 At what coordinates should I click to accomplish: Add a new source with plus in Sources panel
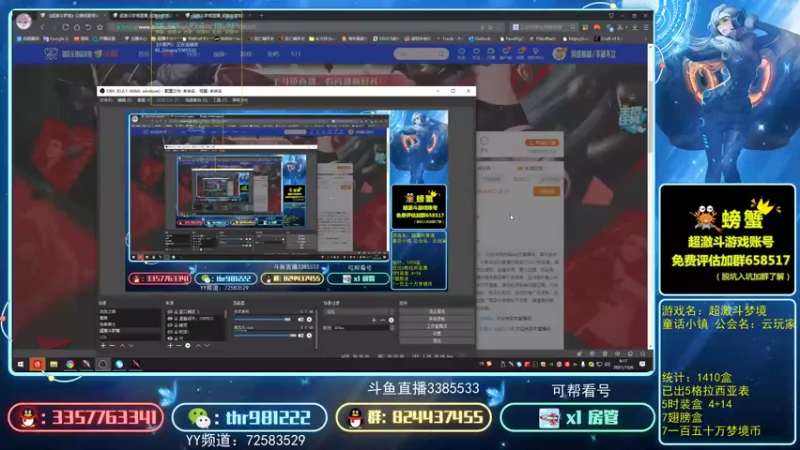point(170,345)
